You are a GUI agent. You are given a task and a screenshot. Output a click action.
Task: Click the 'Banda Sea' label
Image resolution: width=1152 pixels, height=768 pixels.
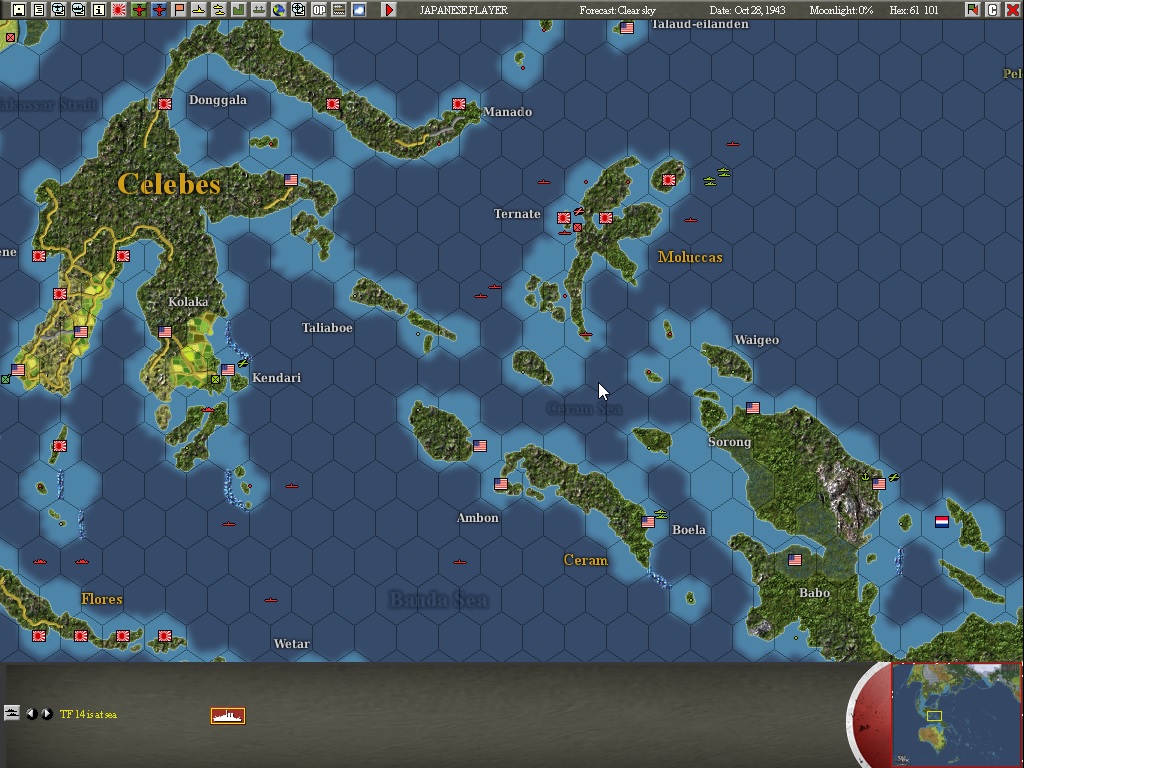click(439, 600)
